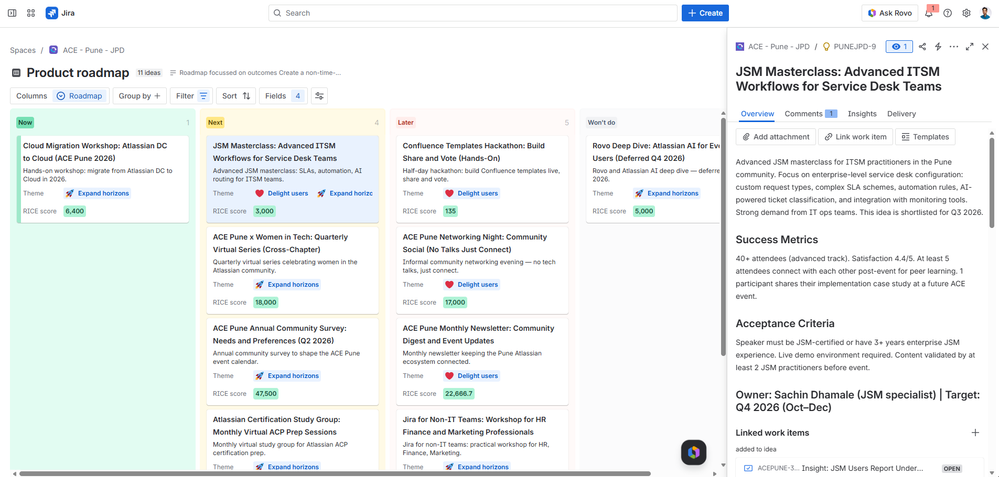Open the help question mark icon
The image size is (999, 477).
pos(947,13)
